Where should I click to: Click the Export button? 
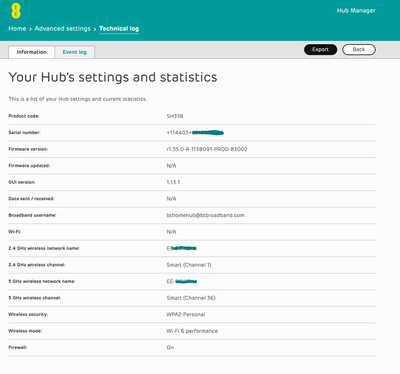click(x=320, y=50)
